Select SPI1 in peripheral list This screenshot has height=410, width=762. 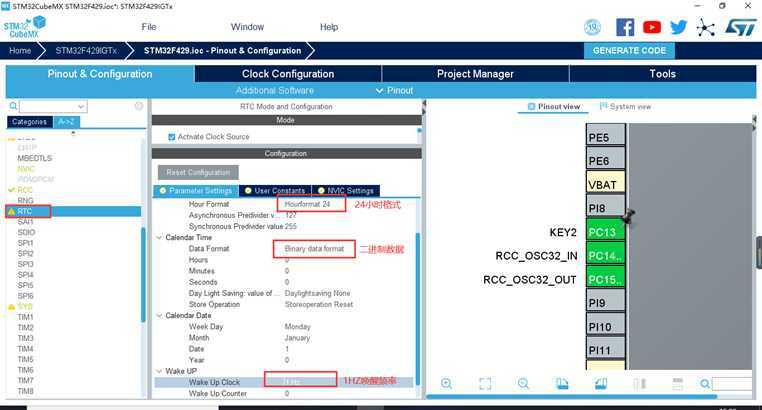click(25, 243)
